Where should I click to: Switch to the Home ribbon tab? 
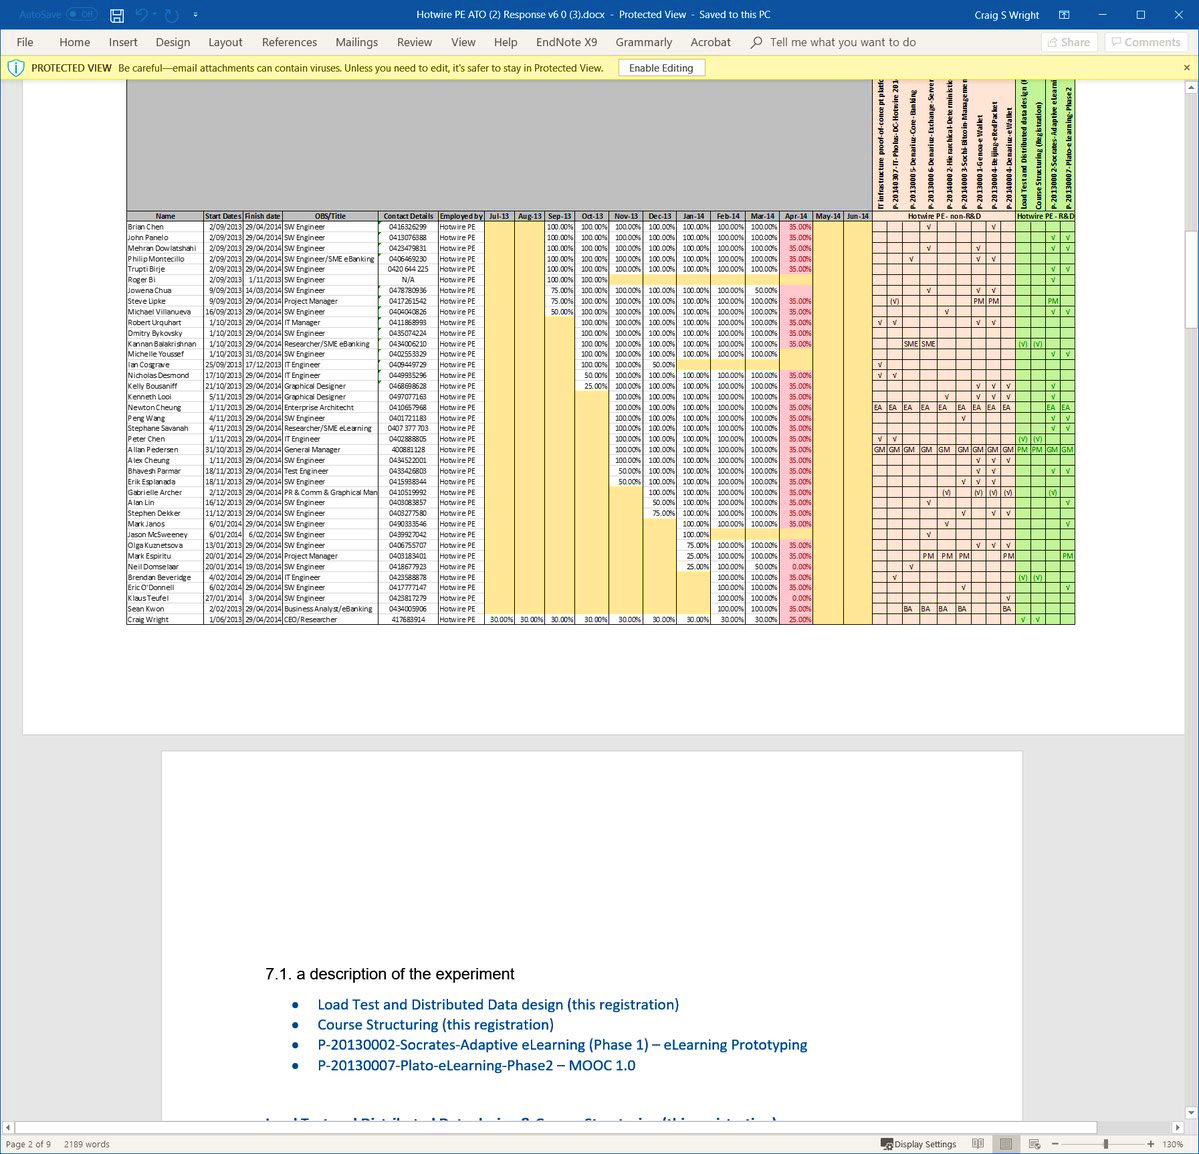[x=74, y=42]
